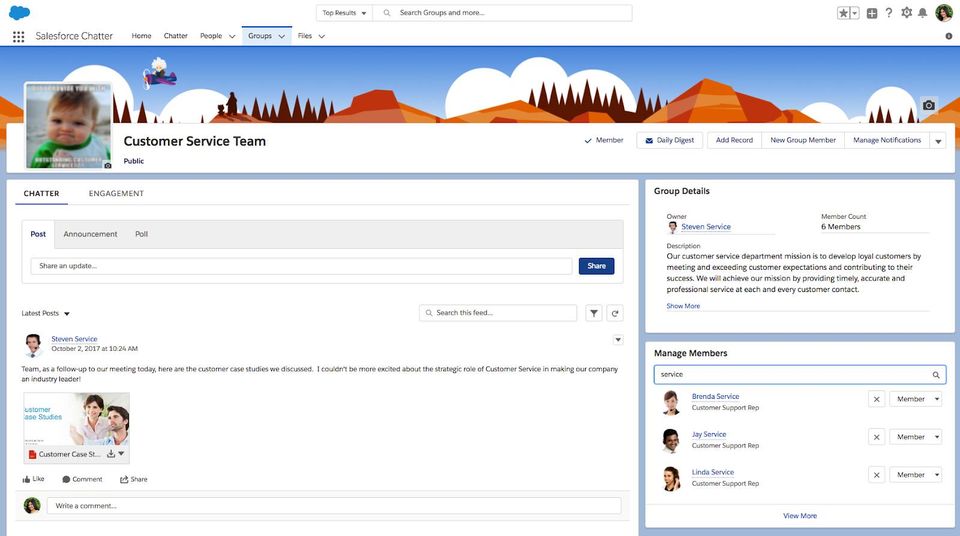Screen dimensions: 960x536
Task: Click the banner camera icon to change photo
Action: point(929,105)
